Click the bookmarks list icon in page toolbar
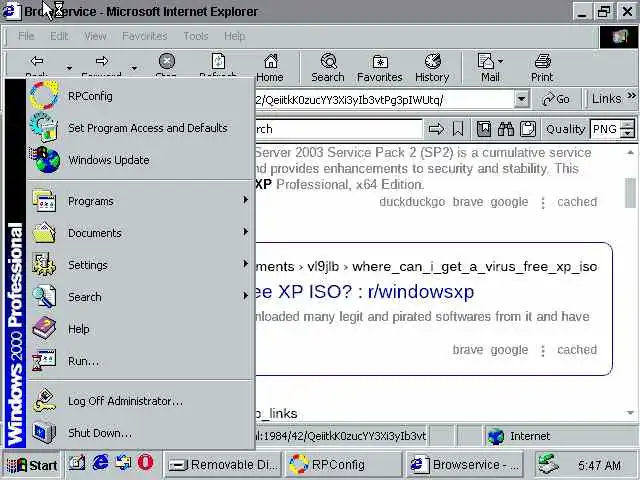 [484, 129]
